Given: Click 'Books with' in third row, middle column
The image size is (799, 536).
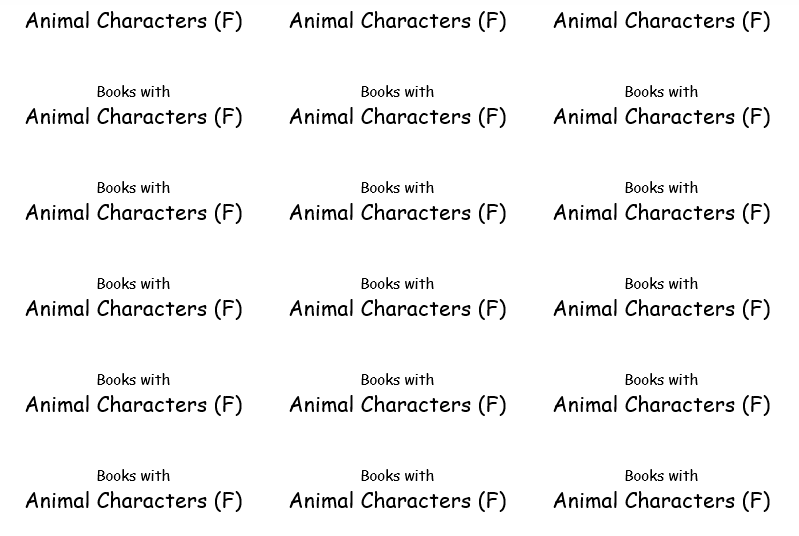Looking at the screenshot, I should click(x=397, y=188).
